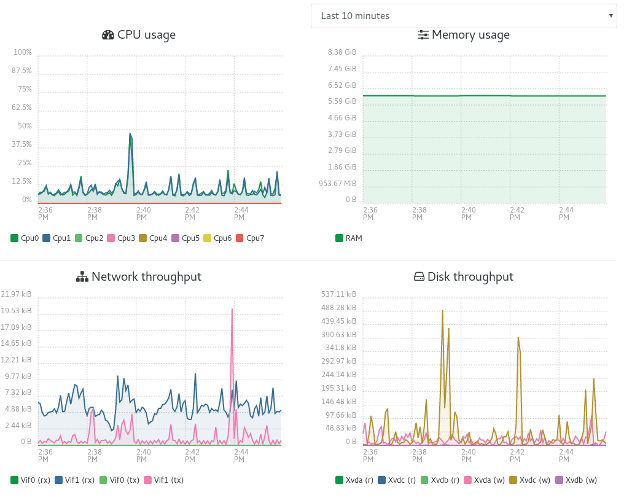
Task: Click the 21.97 kB network axis label
Action: [x=16, y=294]
